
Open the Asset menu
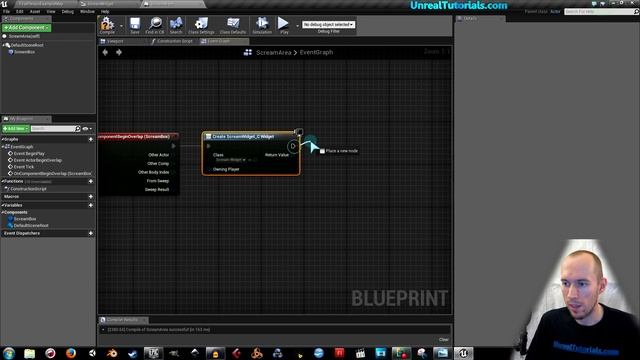pos(35,11)
